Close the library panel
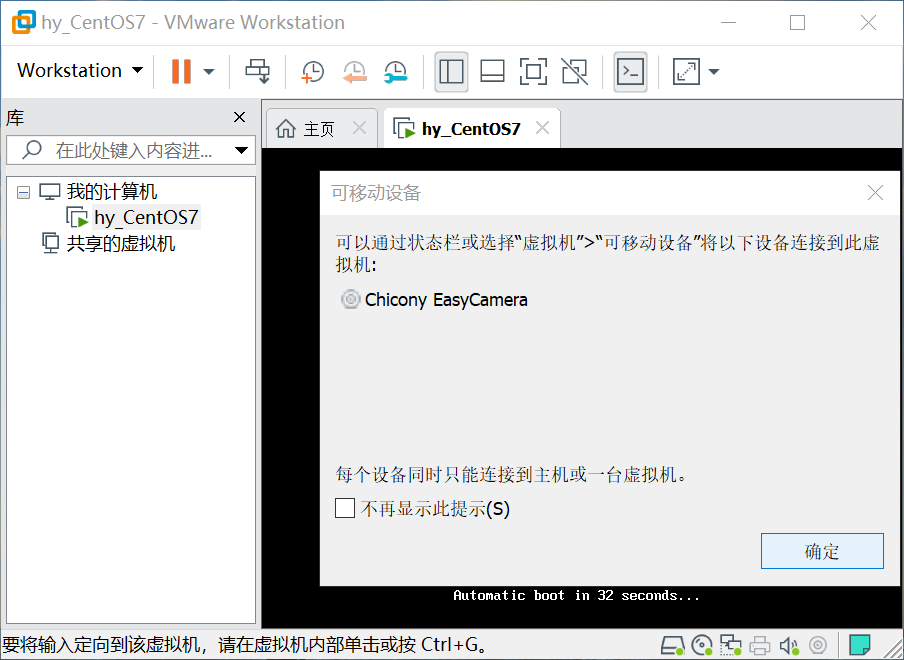This screenshot has width=904, height=660. pyautogui.click(x=239, y=117)
